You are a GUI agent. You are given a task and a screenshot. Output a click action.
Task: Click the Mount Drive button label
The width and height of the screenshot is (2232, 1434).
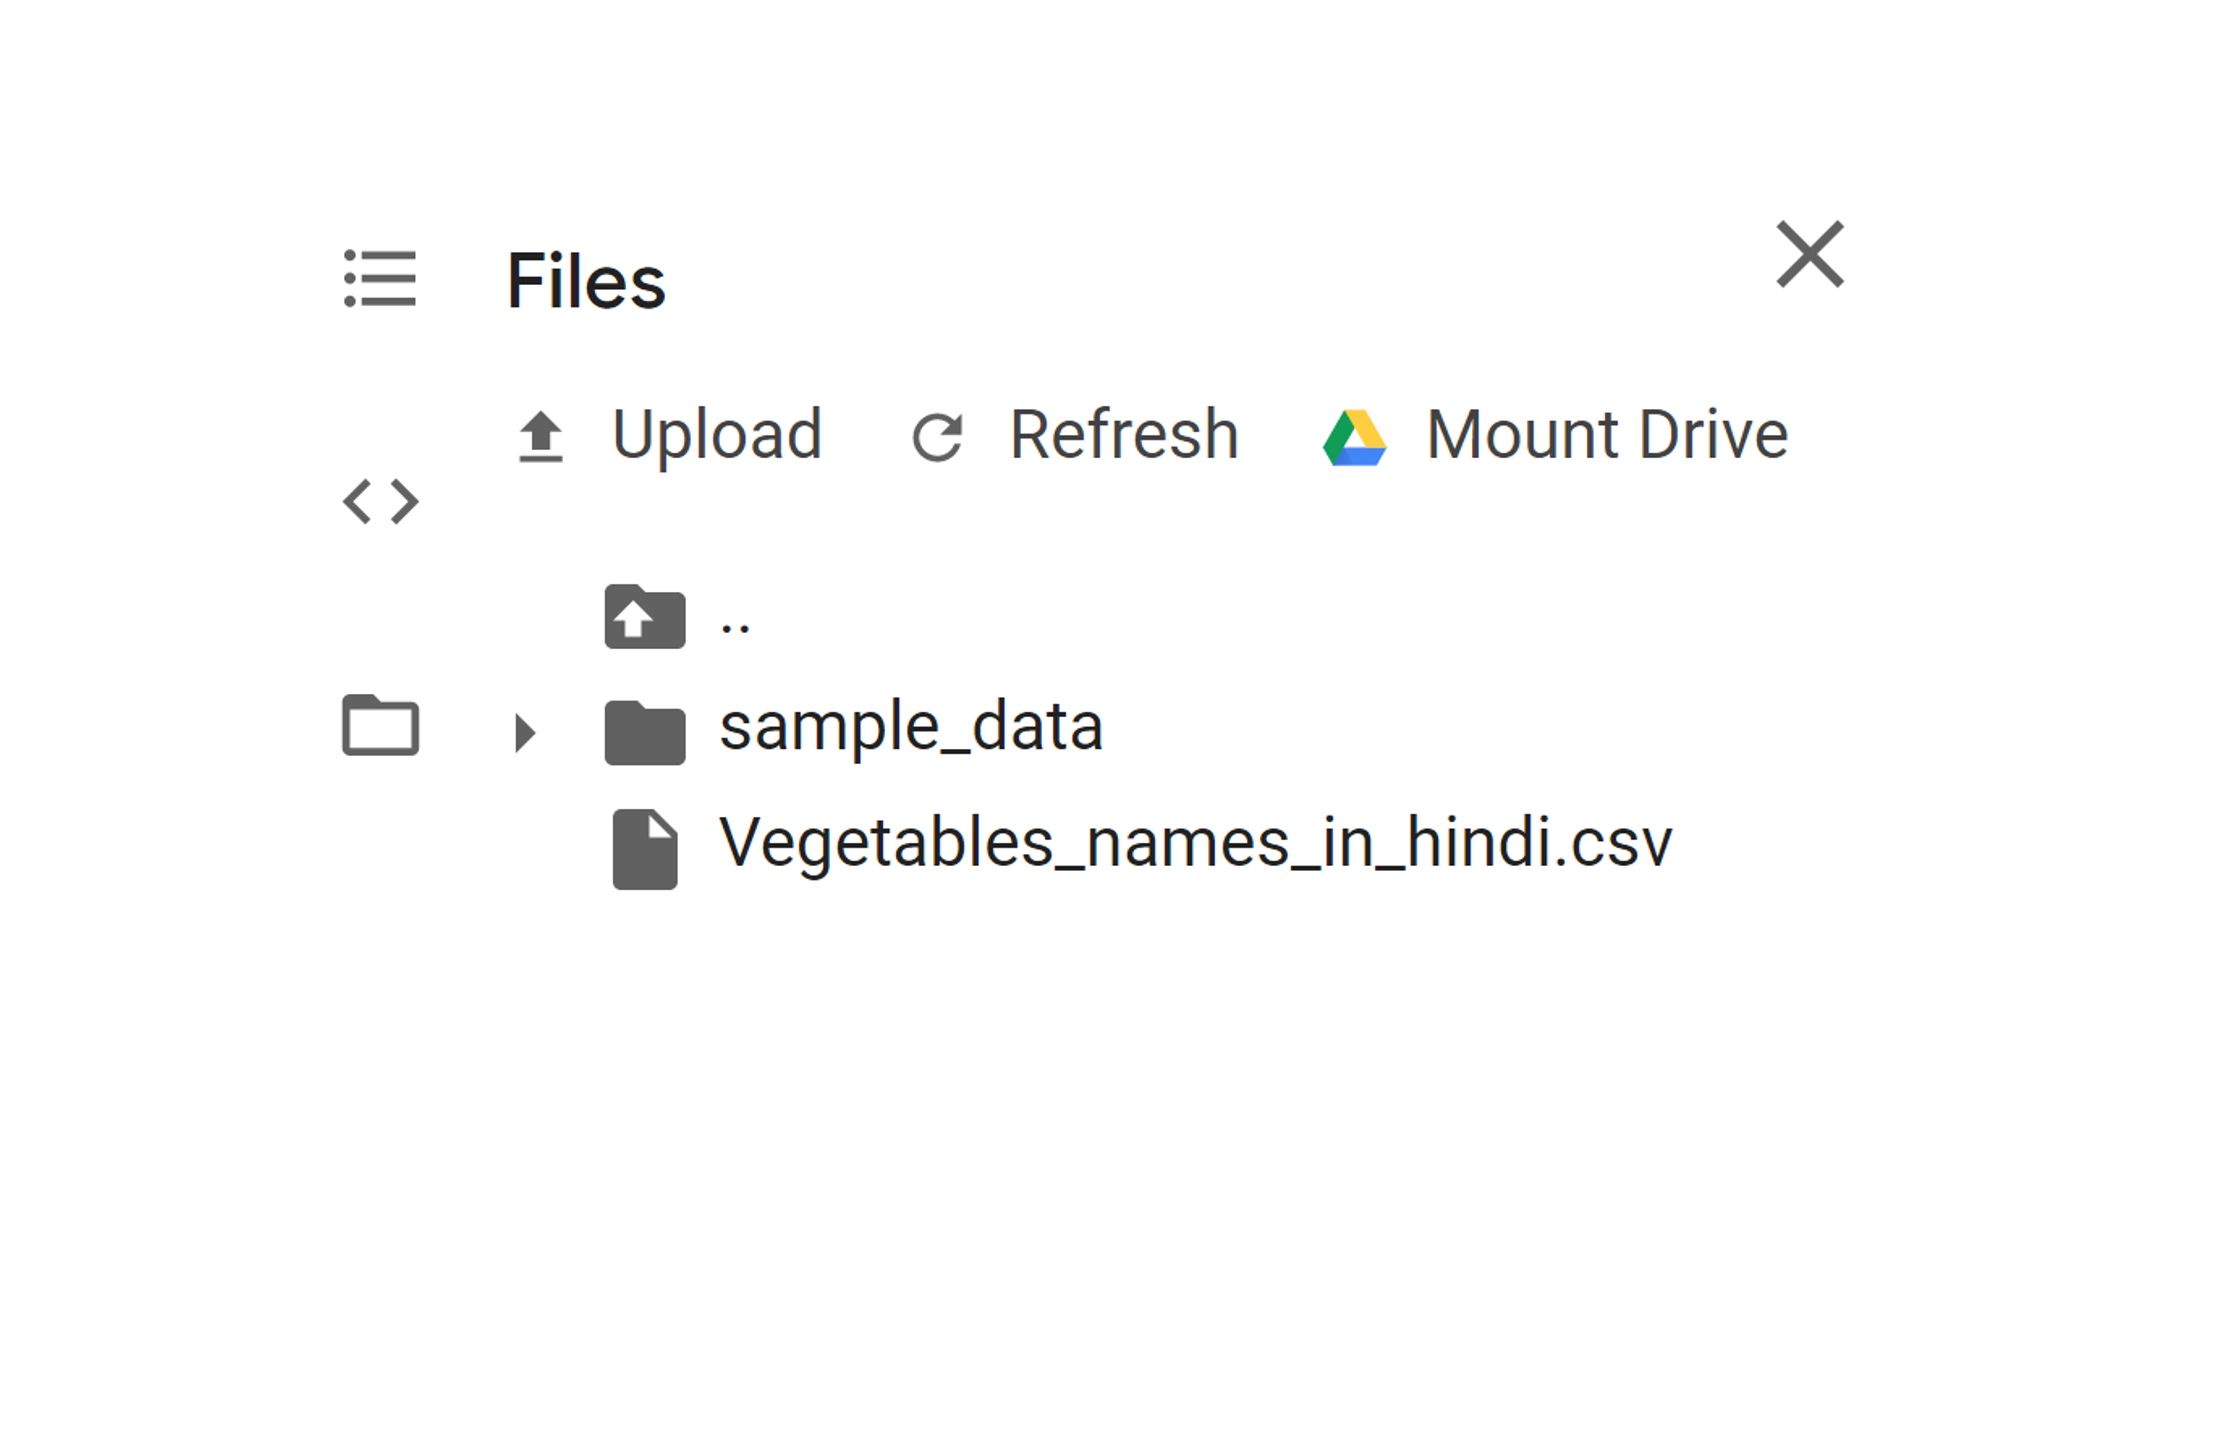(x=1607, y=435)
